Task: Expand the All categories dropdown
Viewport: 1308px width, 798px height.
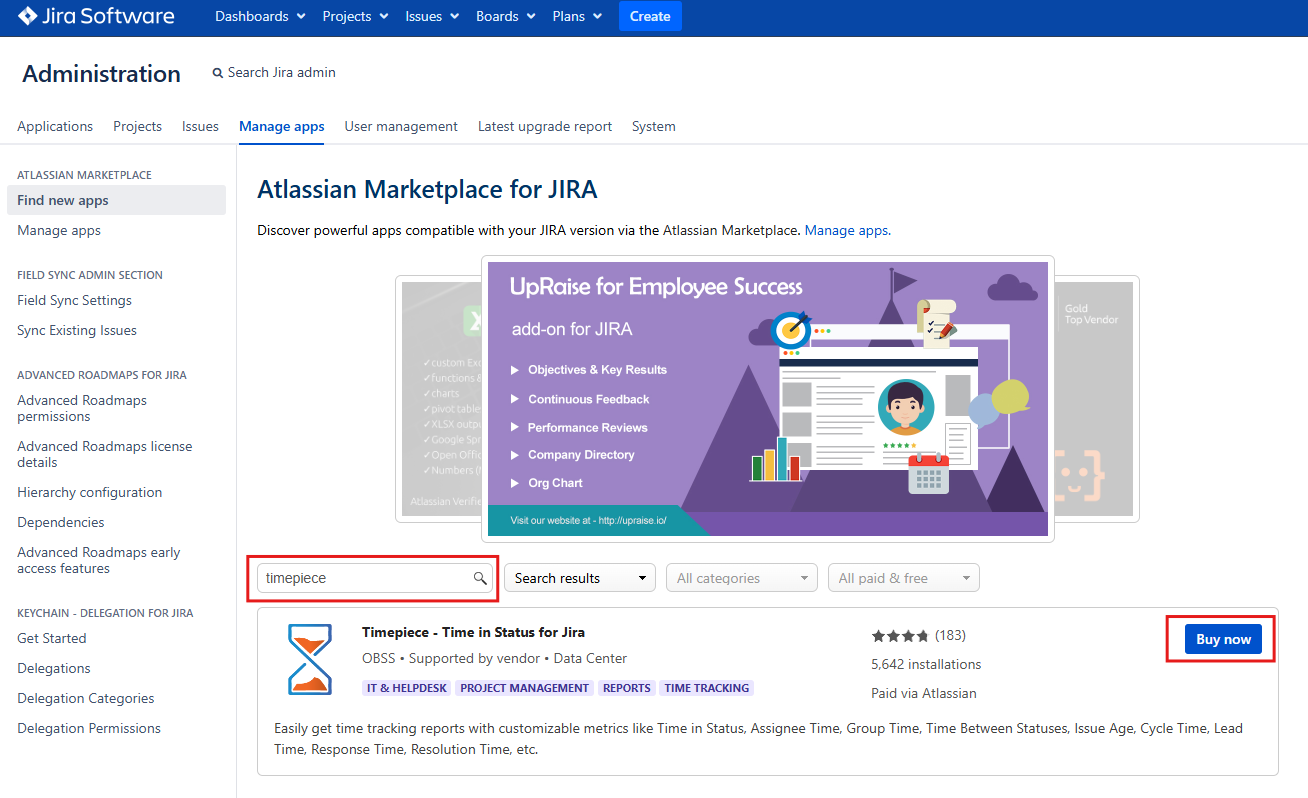Action: (x=741, y=578)
